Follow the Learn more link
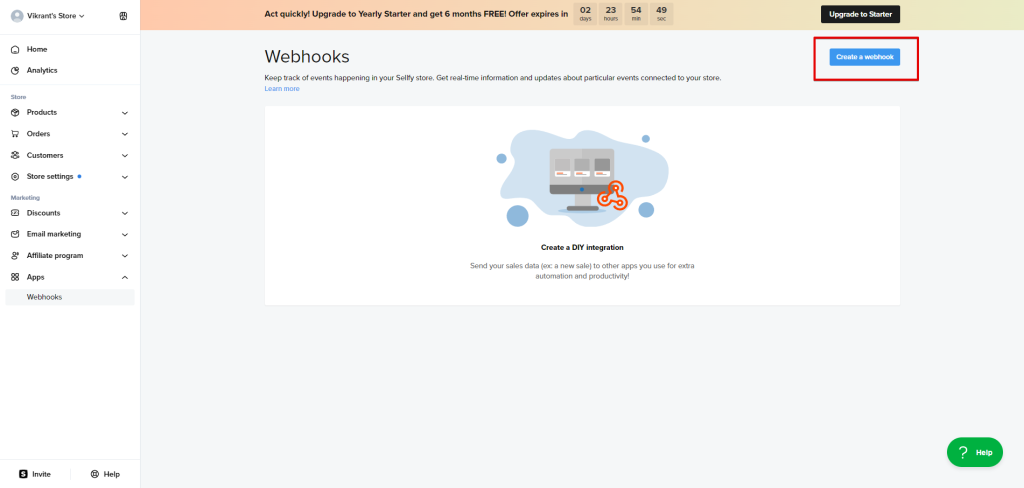 click(281, 89)
